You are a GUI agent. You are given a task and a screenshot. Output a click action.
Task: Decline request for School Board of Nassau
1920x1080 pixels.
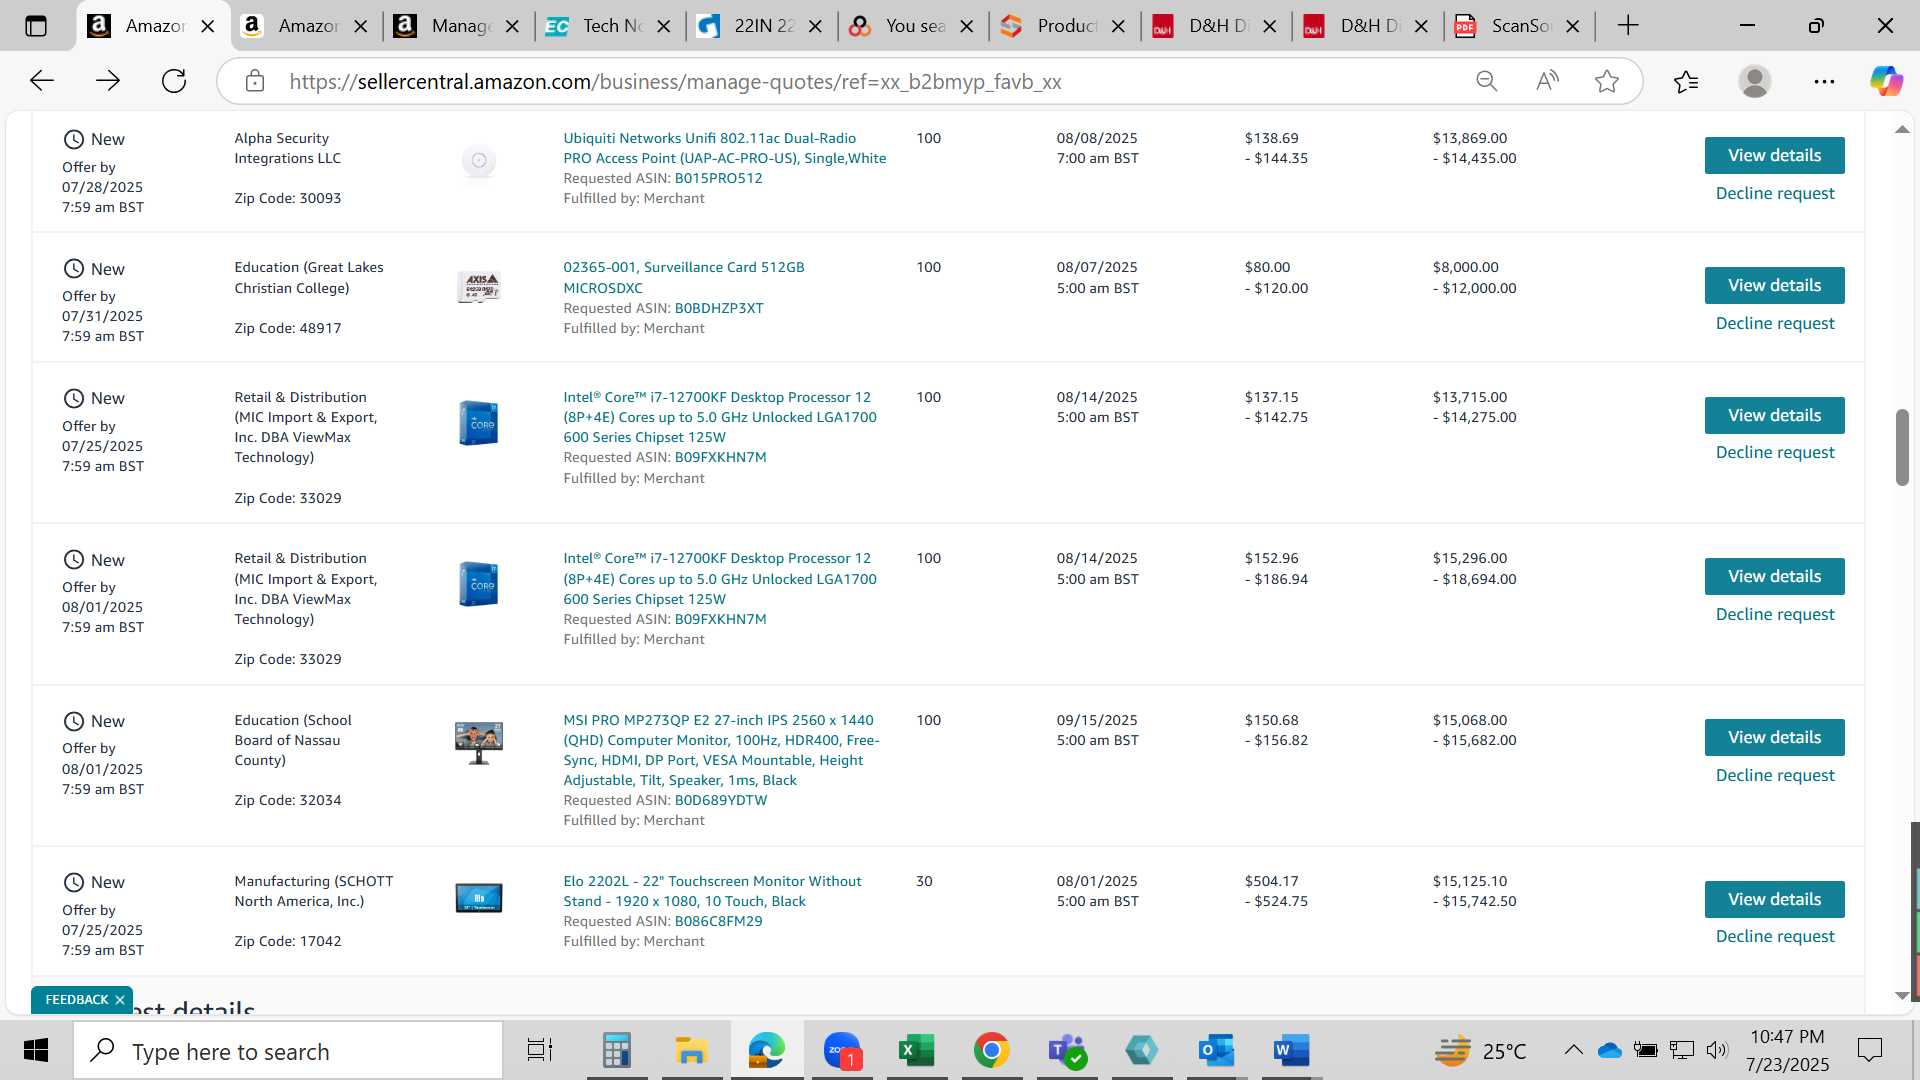[x=1775, y=775]
